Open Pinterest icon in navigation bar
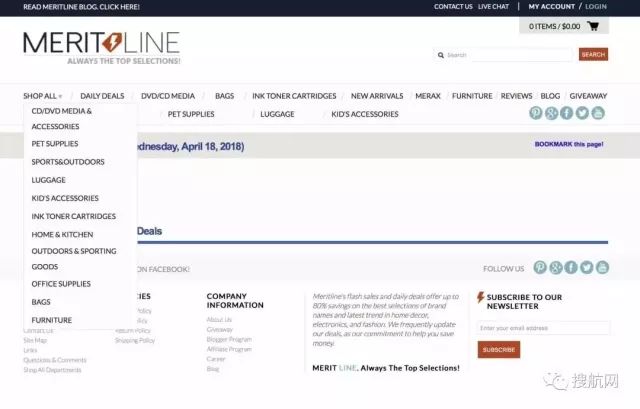The width and height of the screenshot is (640, 409). pyautogui.click(x=536, y=113)
